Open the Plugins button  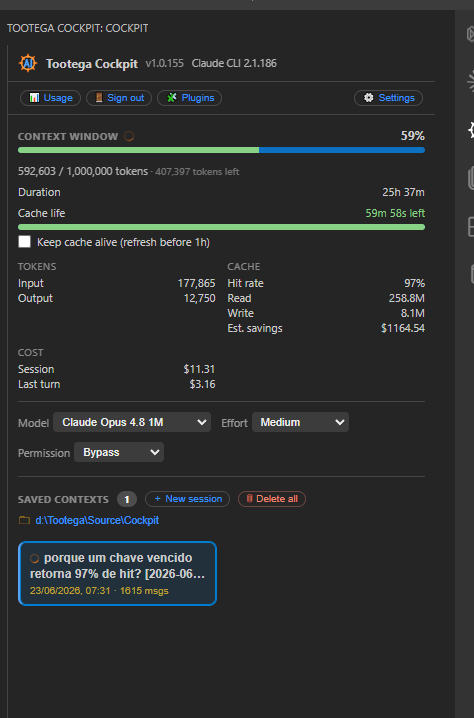pos(190,98)
